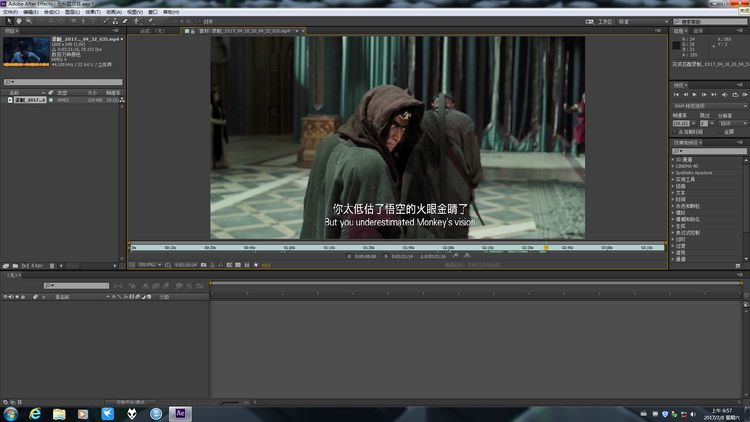Screen dimensions: 750x422
Task: Switch to the Audio tab beside Info
Action: [x=698, y=31]
